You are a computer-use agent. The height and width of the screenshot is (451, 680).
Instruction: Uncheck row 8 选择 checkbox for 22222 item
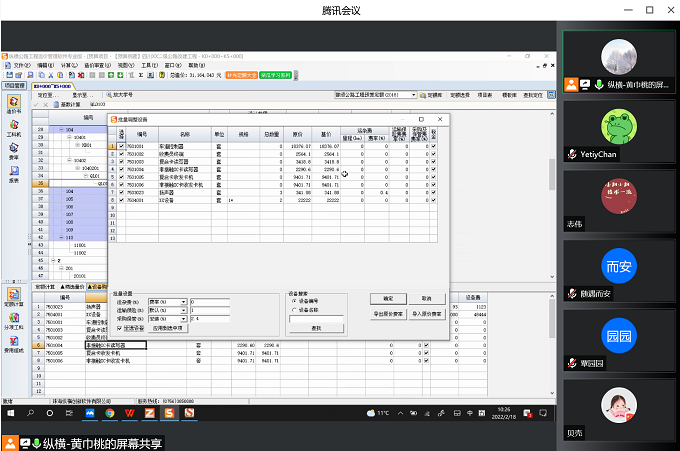click(121, 200)
